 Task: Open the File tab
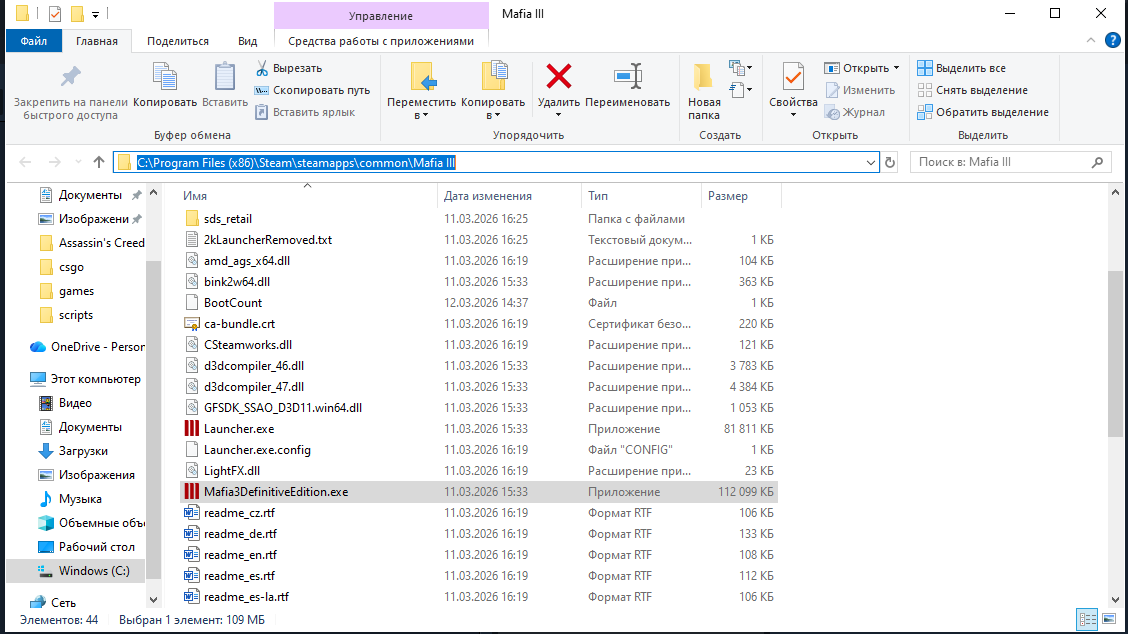34,41
